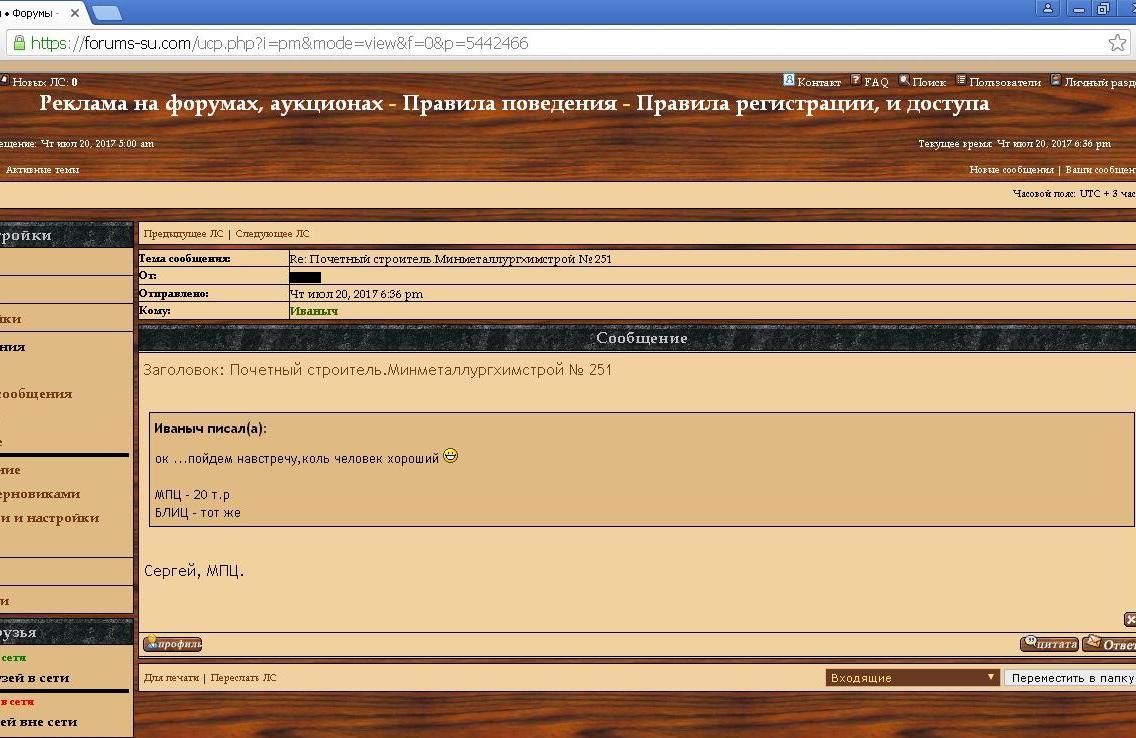Click the green padlock in address bar
Screen dimensions: 1136x738
[18, 43]
